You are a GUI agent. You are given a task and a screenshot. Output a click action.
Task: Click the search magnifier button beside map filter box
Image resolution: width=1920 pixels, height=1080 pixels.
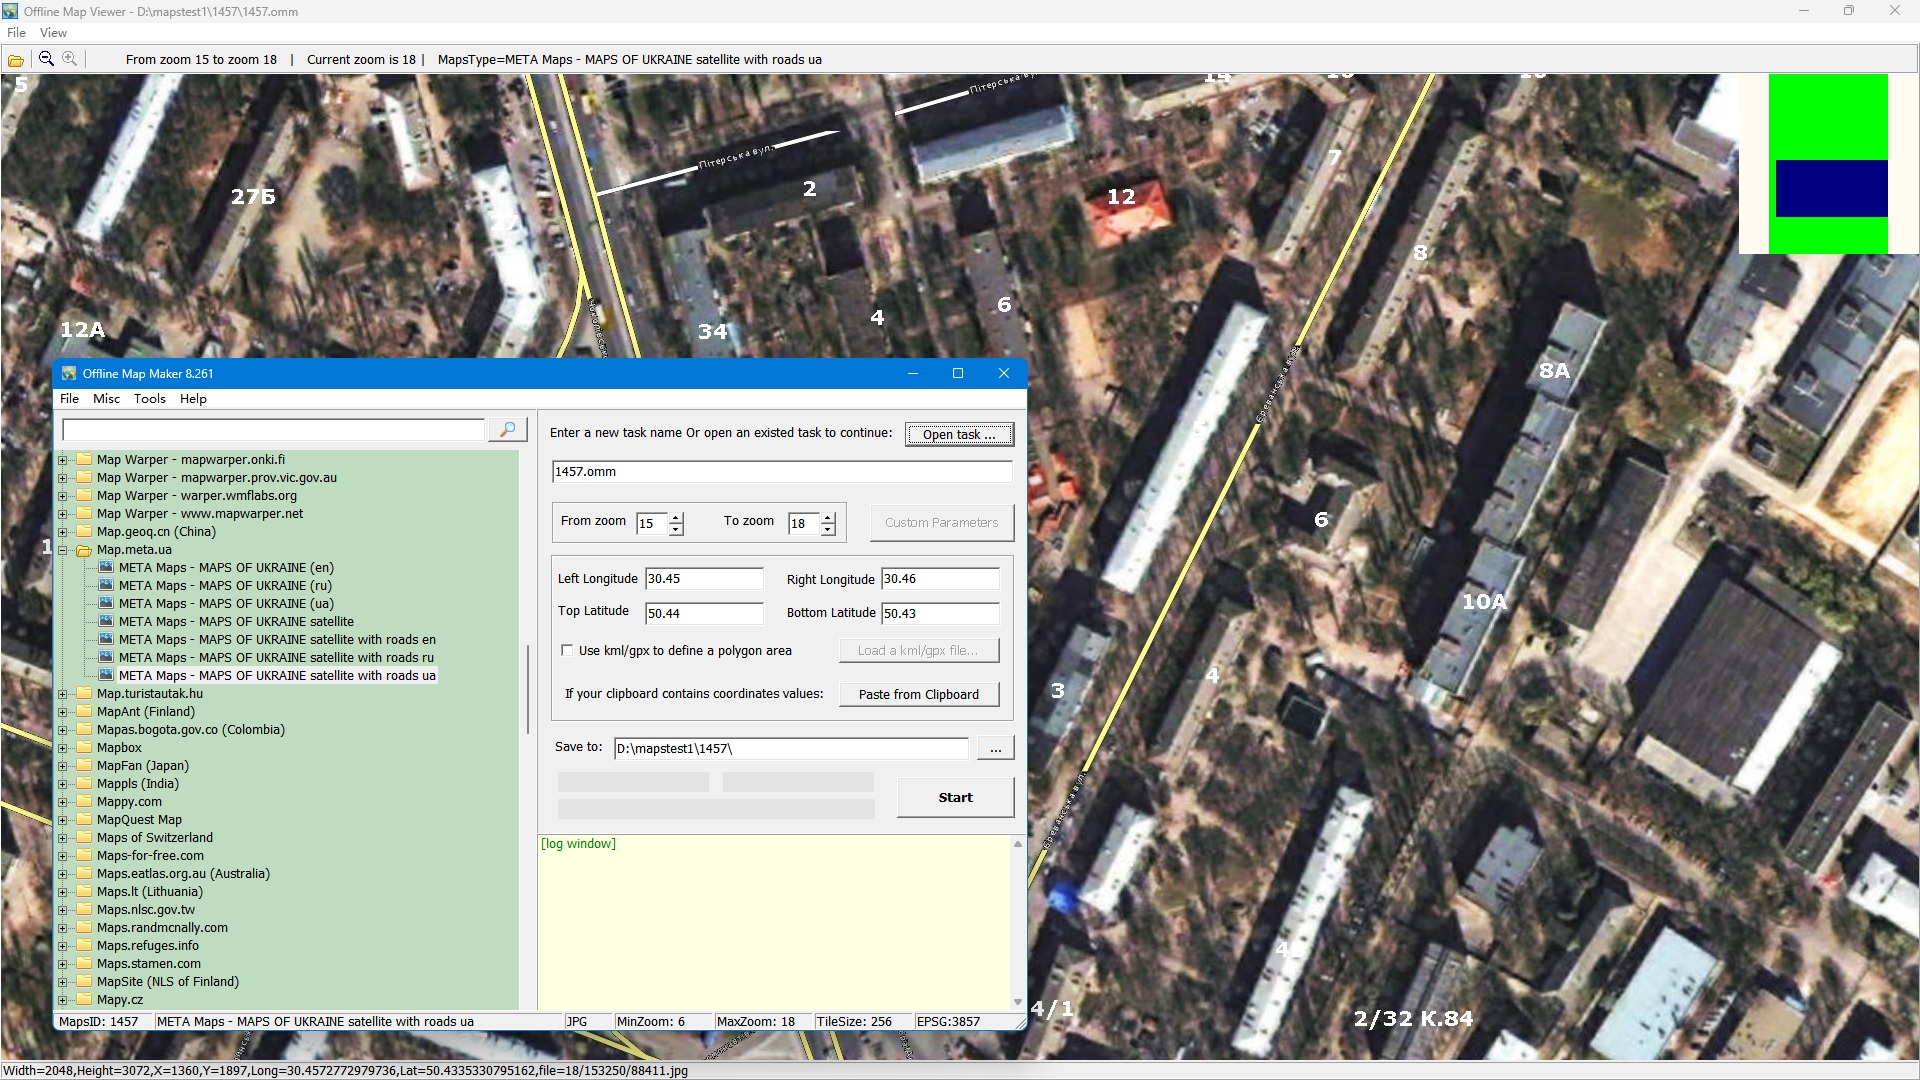coord(507,430)
